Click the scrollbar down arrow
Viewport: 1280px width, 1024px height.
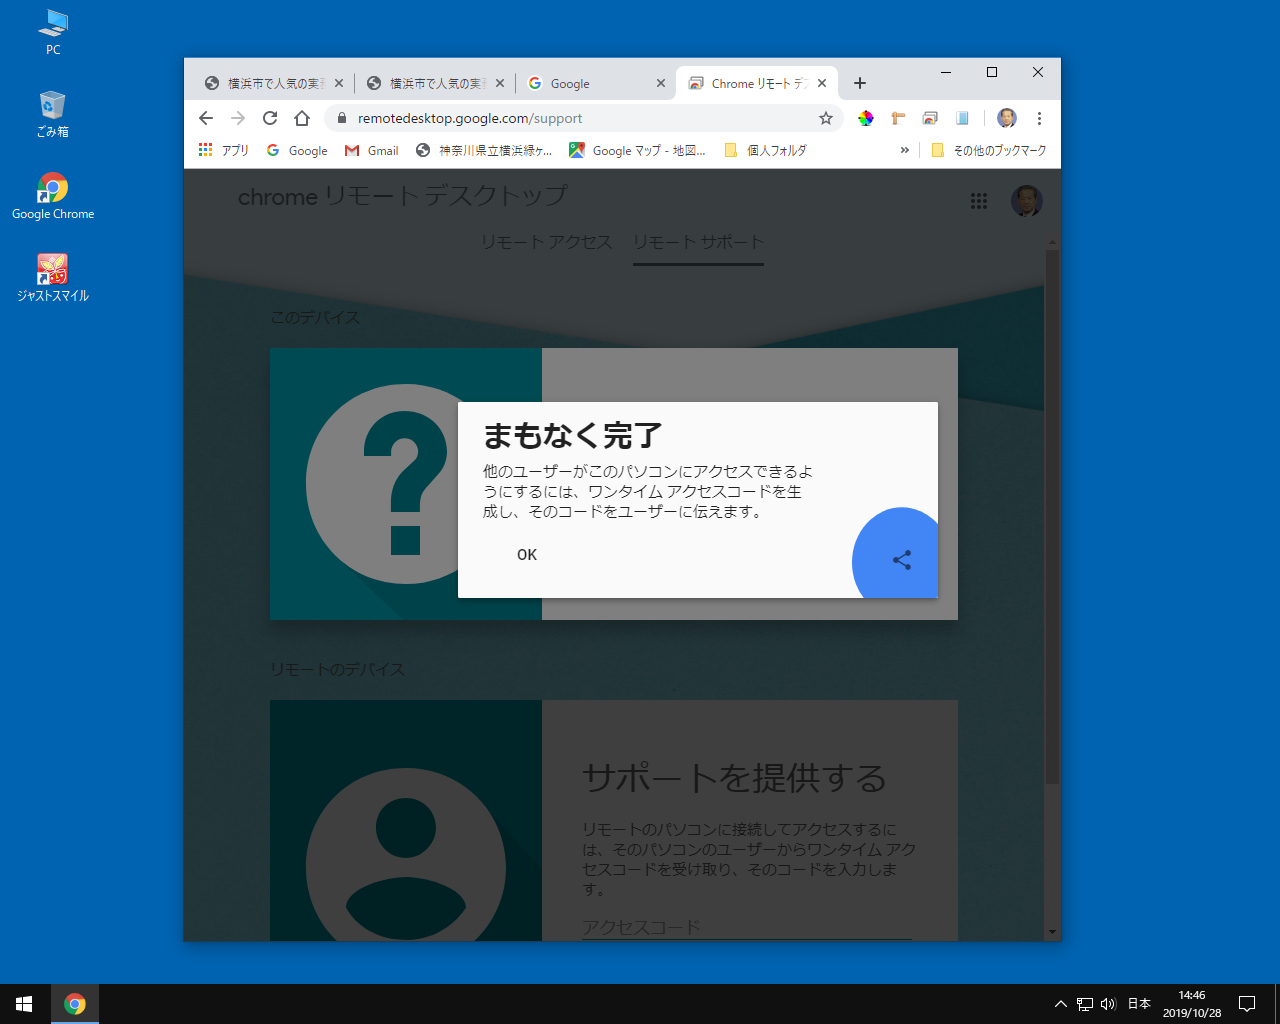click(x=1052, y=932)
